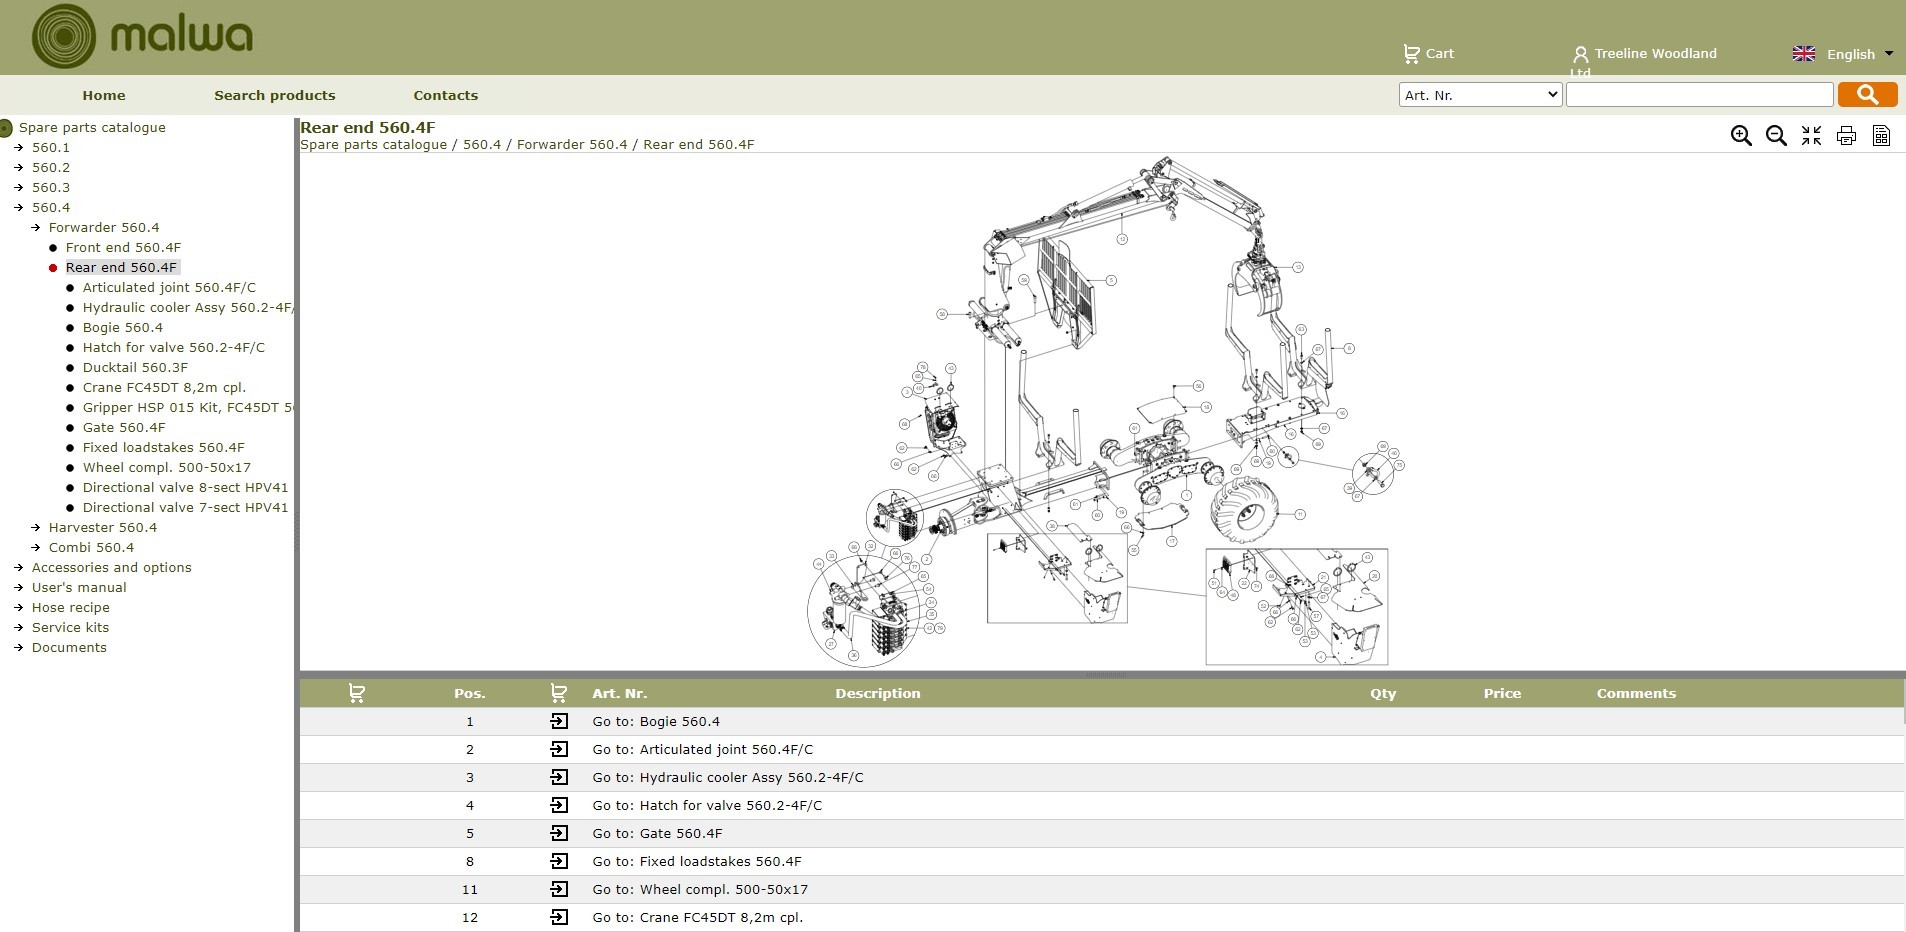Viewport: 1906px width, 932px height.
Task: Click inside the search text field
Action: pyautogui.click(x=1698, y=94)
